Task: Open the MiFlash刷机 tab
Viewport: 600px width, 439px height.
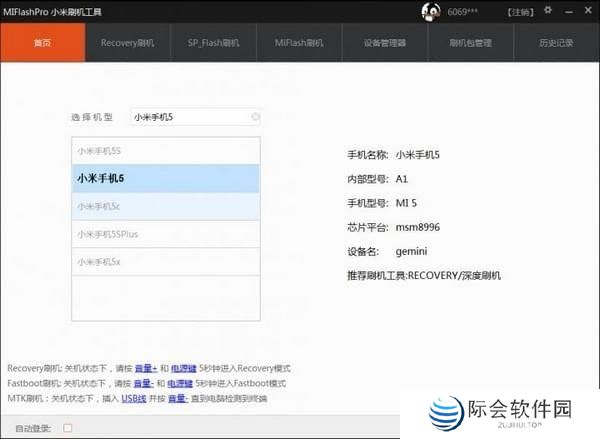Action: pyautogui.click(x=299, y=42)
